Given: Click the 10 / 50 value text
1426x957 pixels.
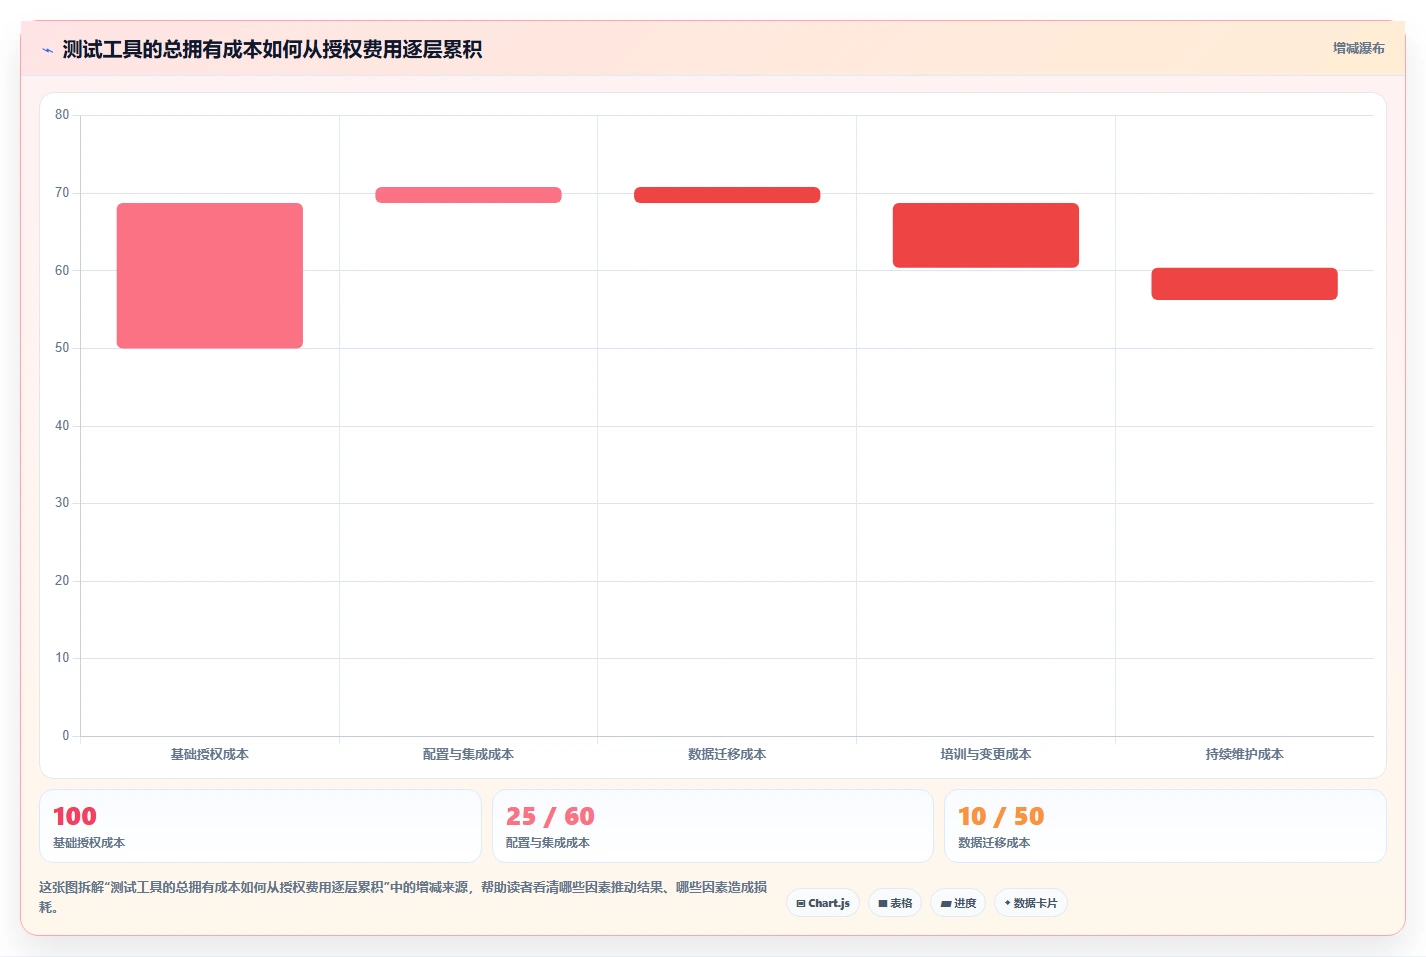Looking at the screenshot, I should tap(1001, 816).
